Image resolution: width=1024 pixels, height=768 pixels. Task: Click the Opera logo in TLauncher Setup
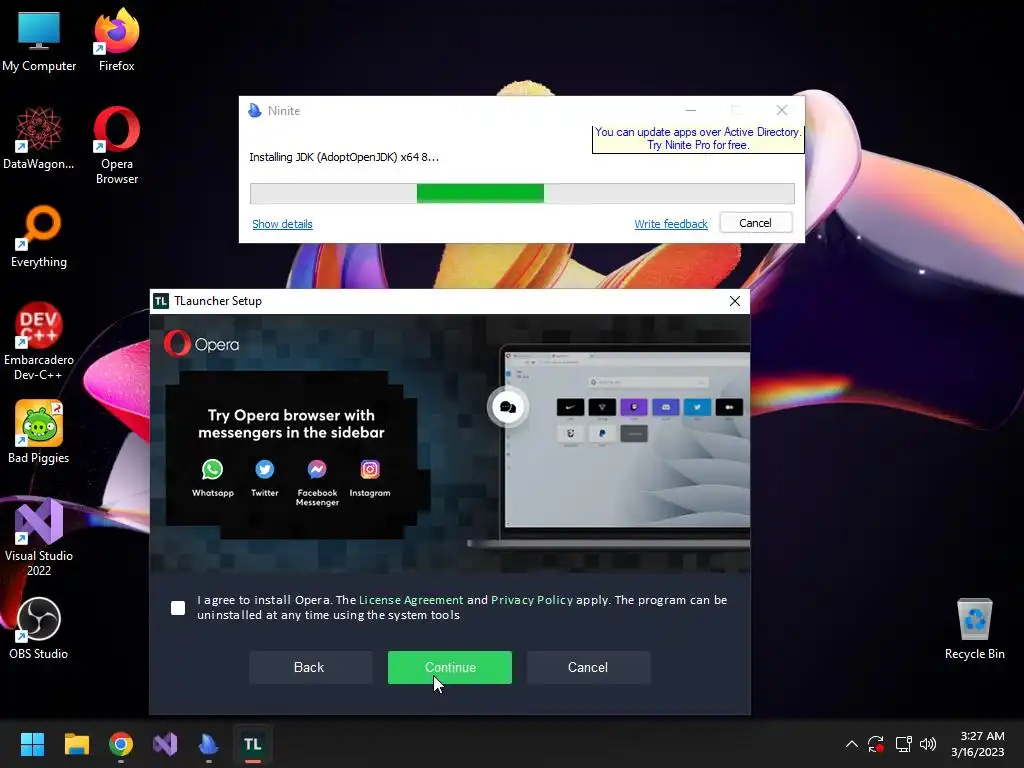[201, 344]
